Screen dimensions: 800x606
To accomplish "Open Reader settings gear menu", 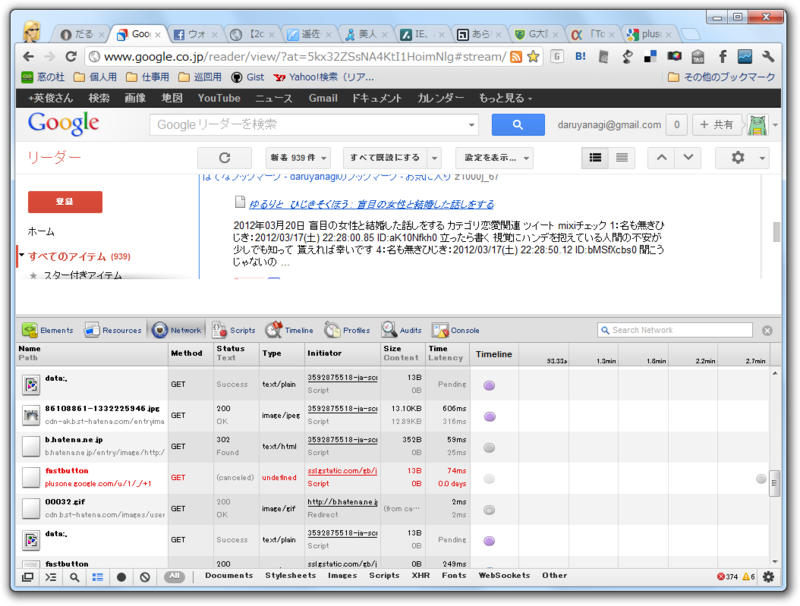I will [x=743, y=158].
